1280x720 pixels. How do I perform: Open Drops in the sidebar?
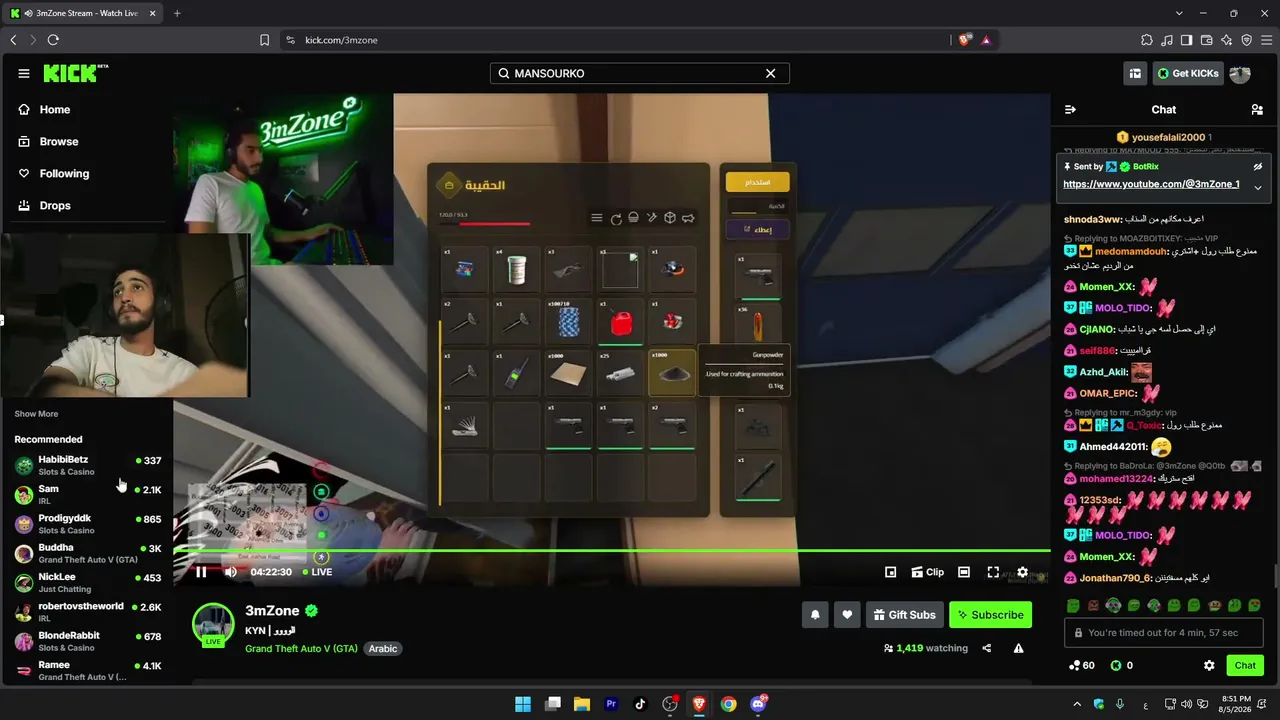pyautogui.click(x=55, y=206)
